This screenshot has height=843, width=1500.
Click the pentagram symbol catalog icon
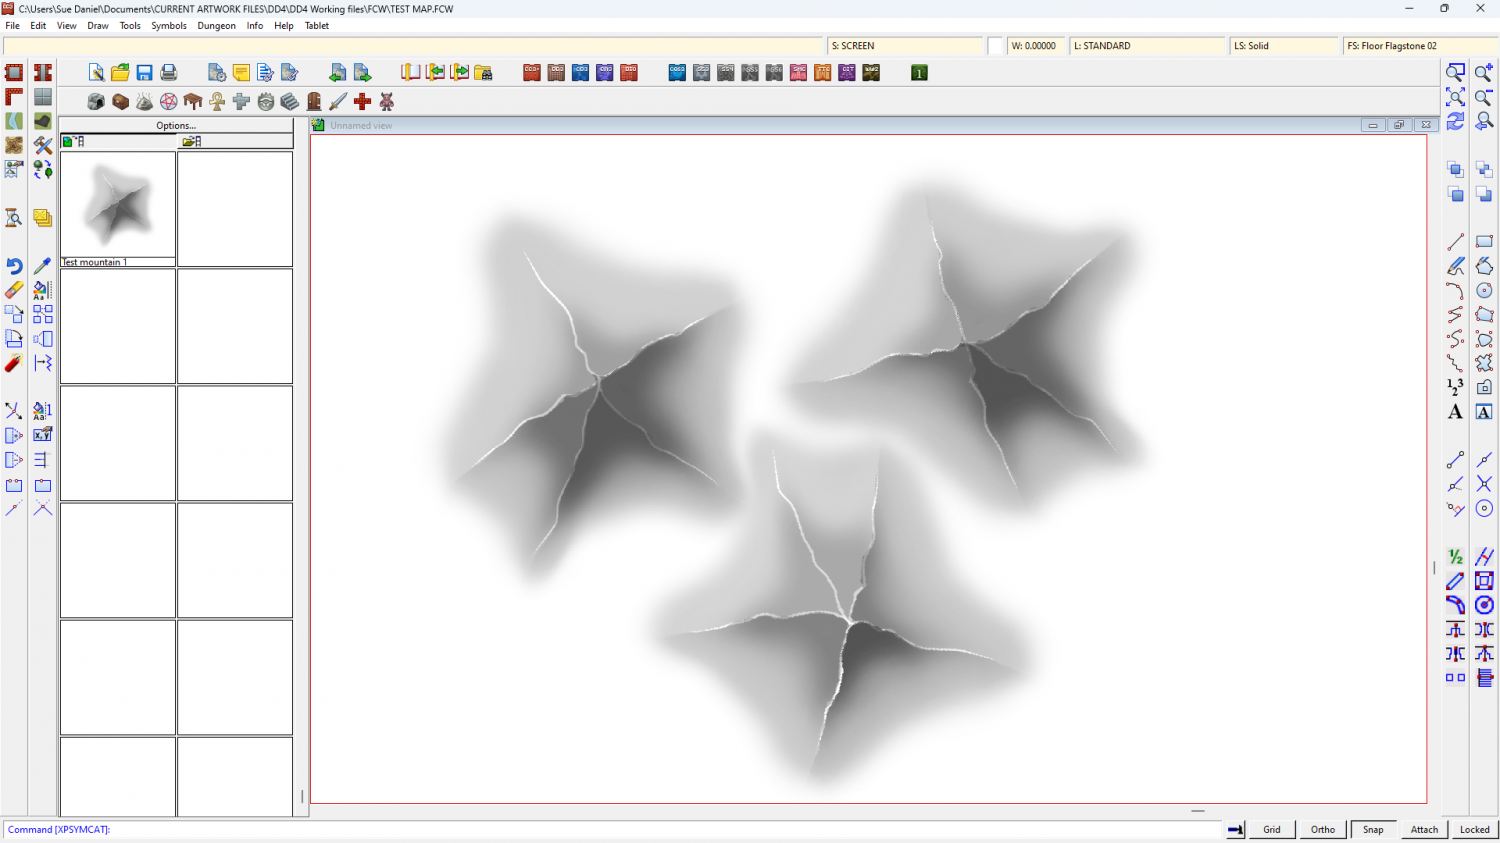coord(169,102)
